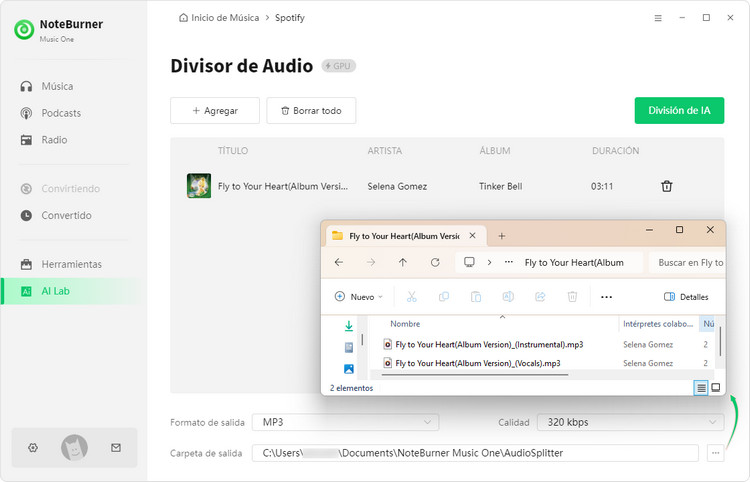Image resolution: width=750 pixels, height=482 pixels.
Task: Open Formato de salida MP3 dropdown
Action: [x=345, y=422]
